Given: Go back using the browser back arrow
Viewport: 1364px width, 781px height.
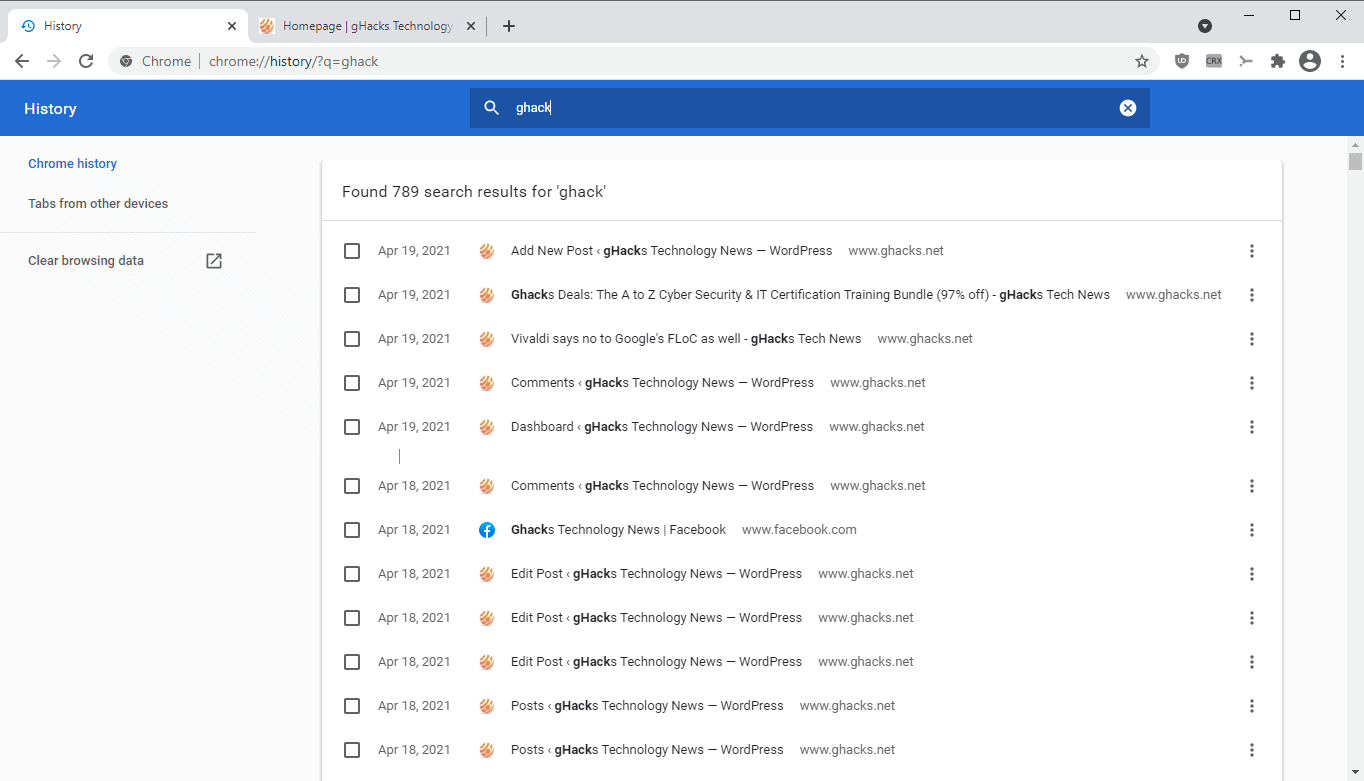Looking at the screenshot, I should 22,61.
